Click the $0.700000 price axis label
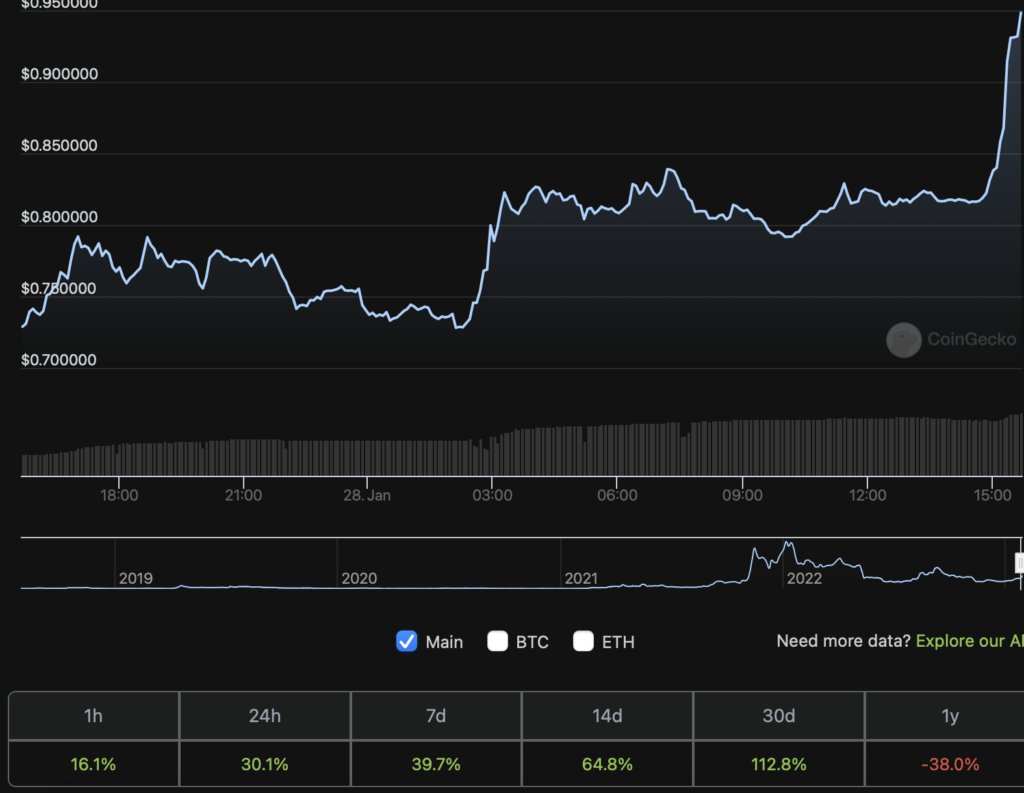 (x=59, y=360)
